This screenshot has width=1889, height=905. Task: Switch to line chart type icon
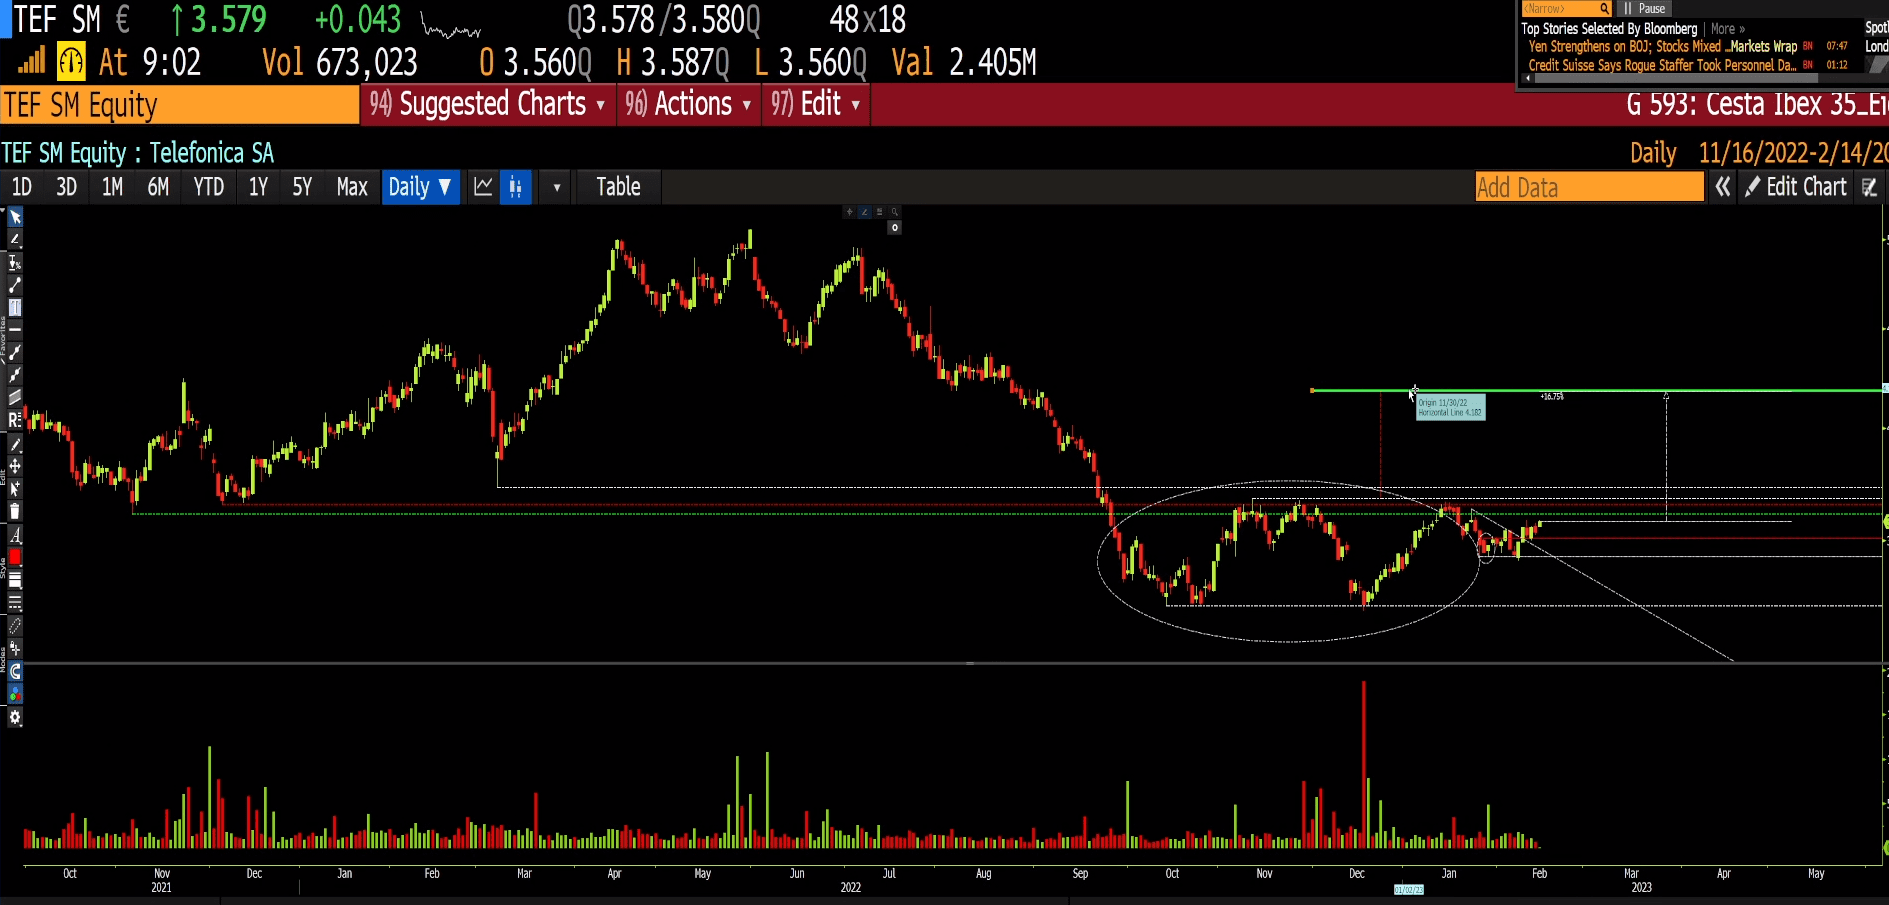483,187
